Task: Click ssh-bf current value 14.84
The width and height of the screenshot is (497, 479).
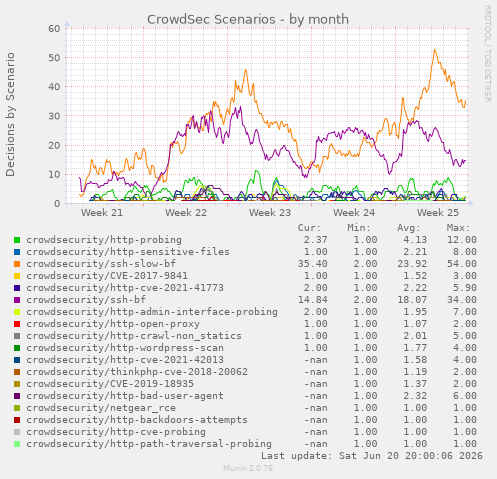Action: pyautogui.click(x=313, y=300)
